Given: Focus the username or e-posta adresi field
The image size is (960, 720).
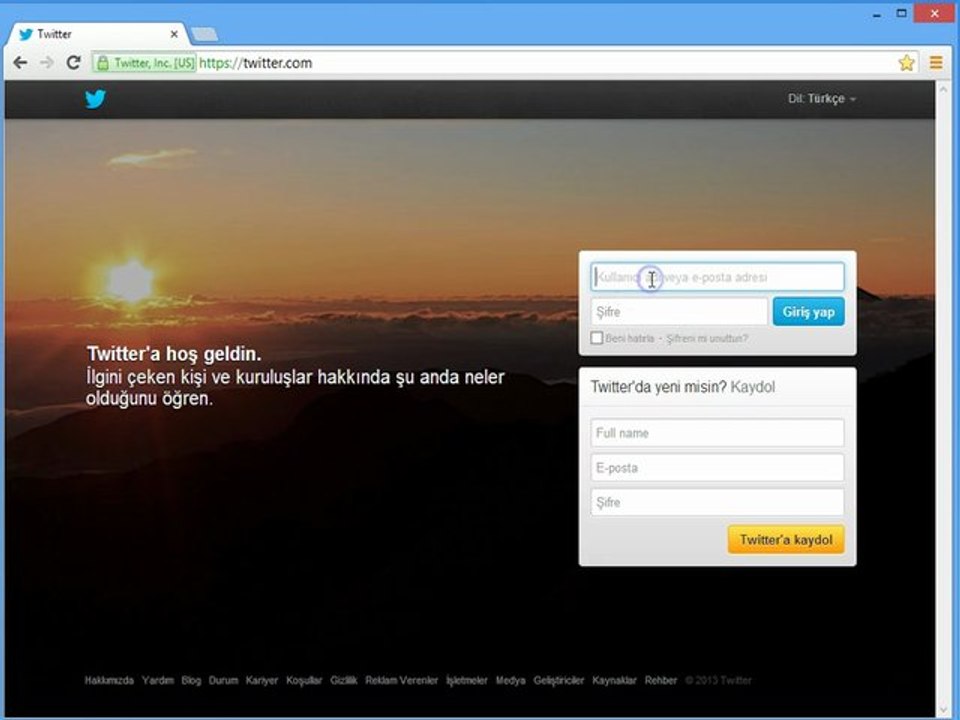Looking at the screenshot, I should pos(718,277).
